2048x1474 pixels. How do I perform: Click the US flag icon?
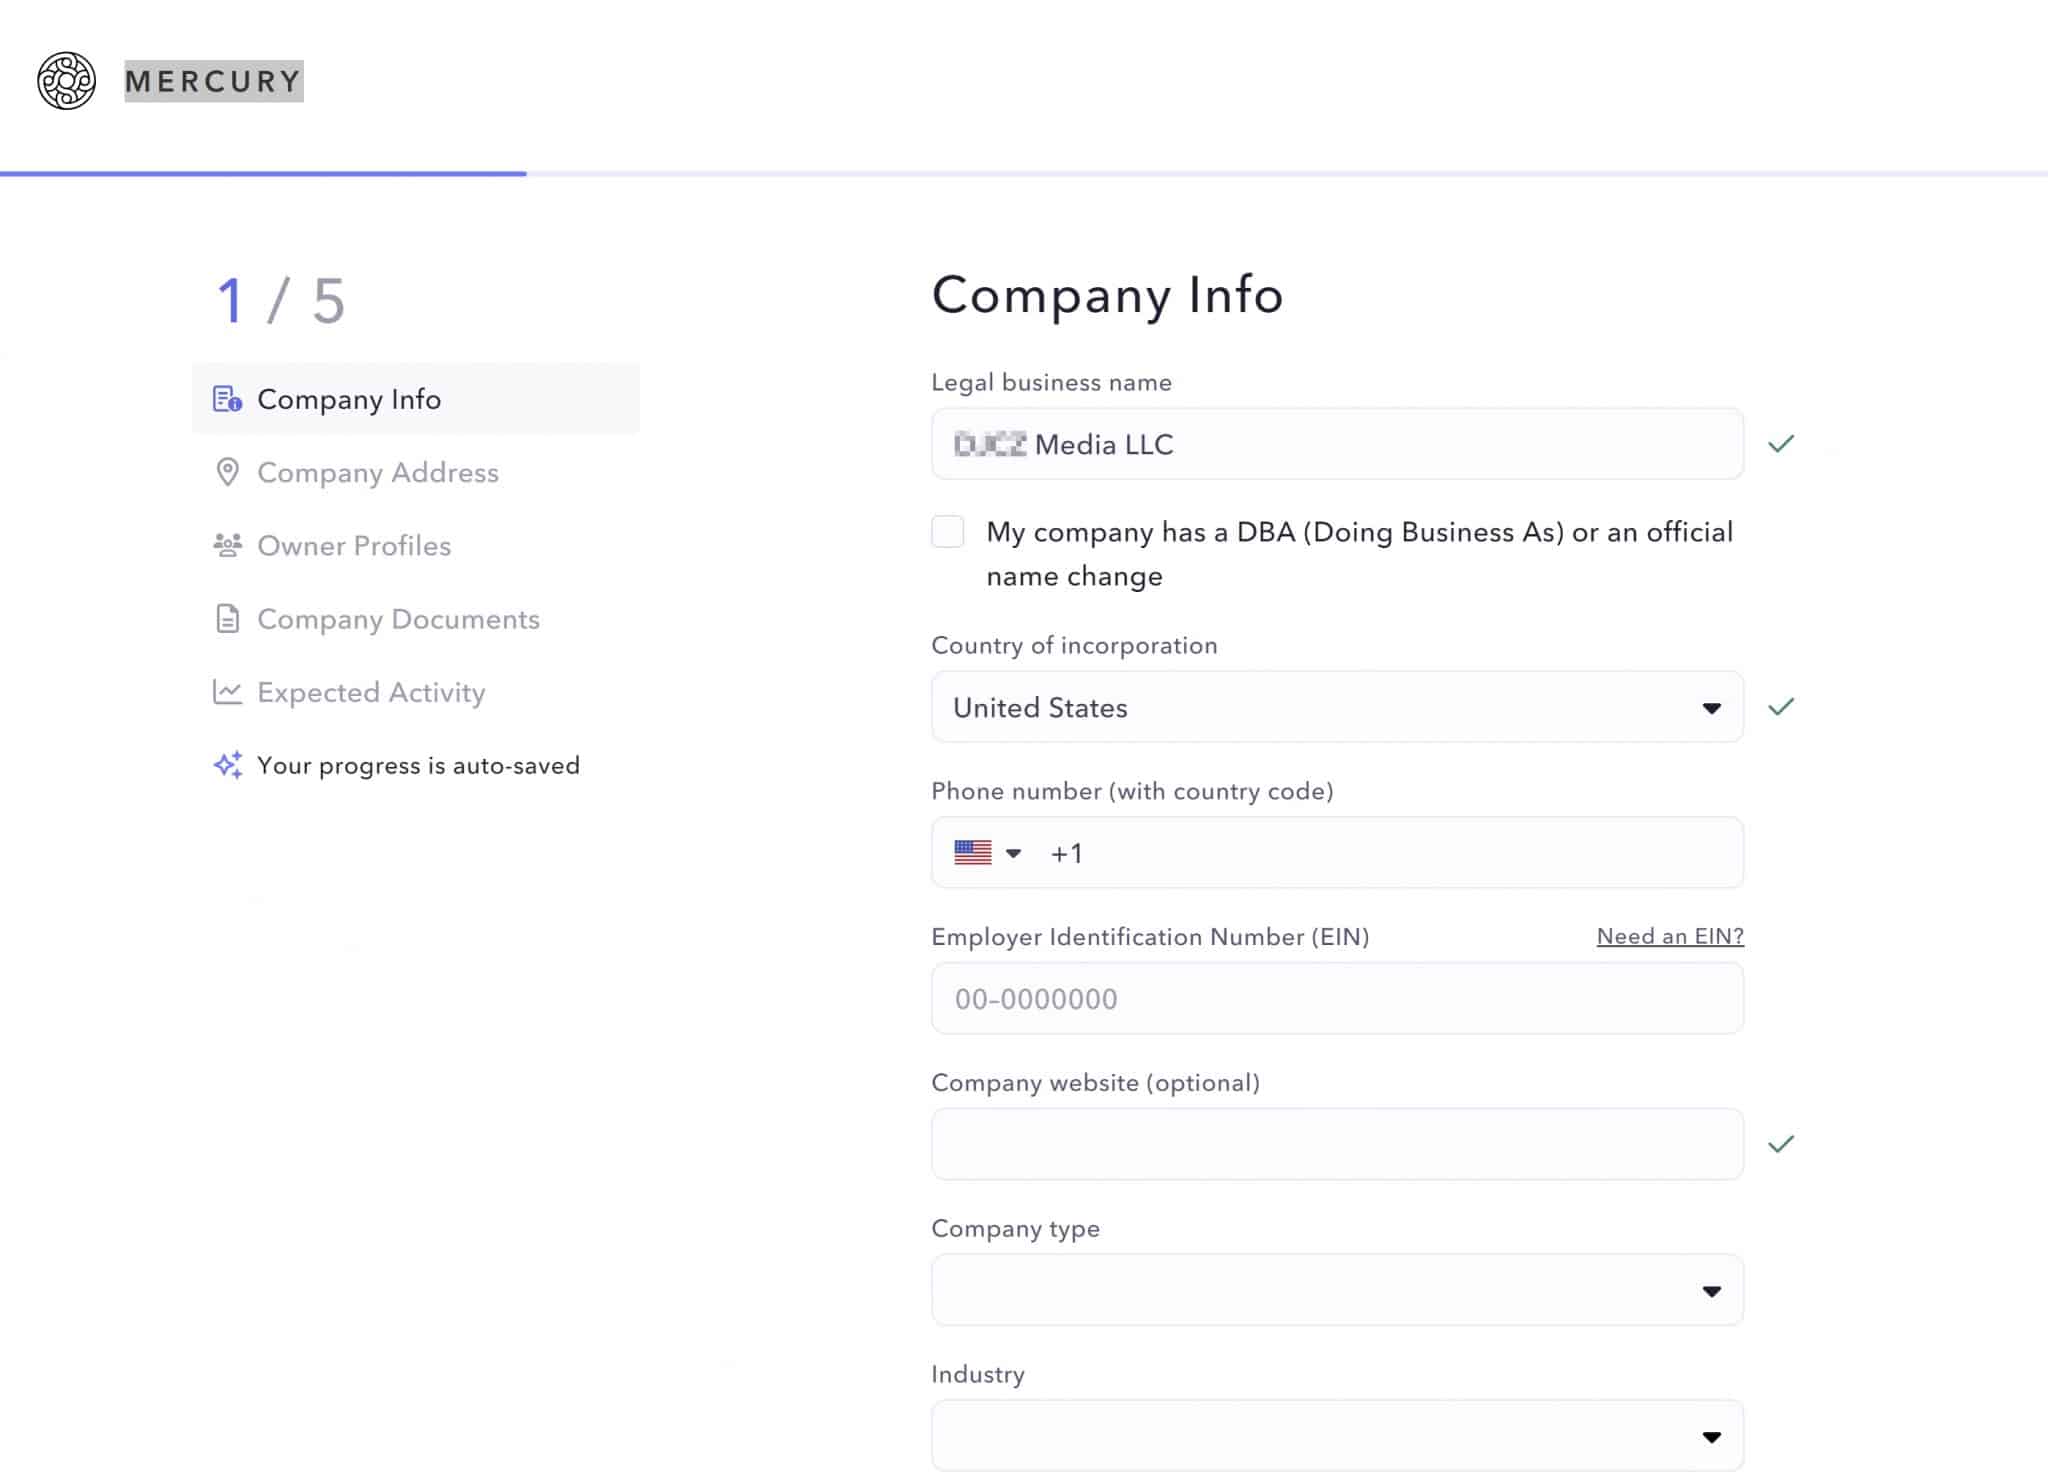[973, 853]
